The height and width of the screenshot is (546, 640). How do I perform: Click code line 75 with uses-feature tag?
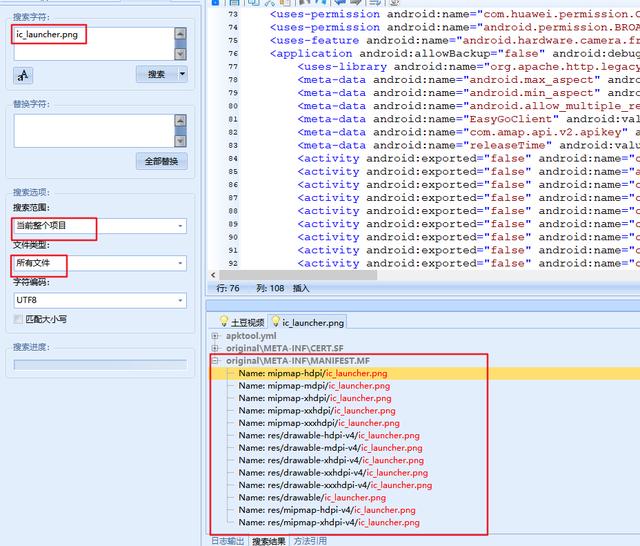tap(454, 40)
